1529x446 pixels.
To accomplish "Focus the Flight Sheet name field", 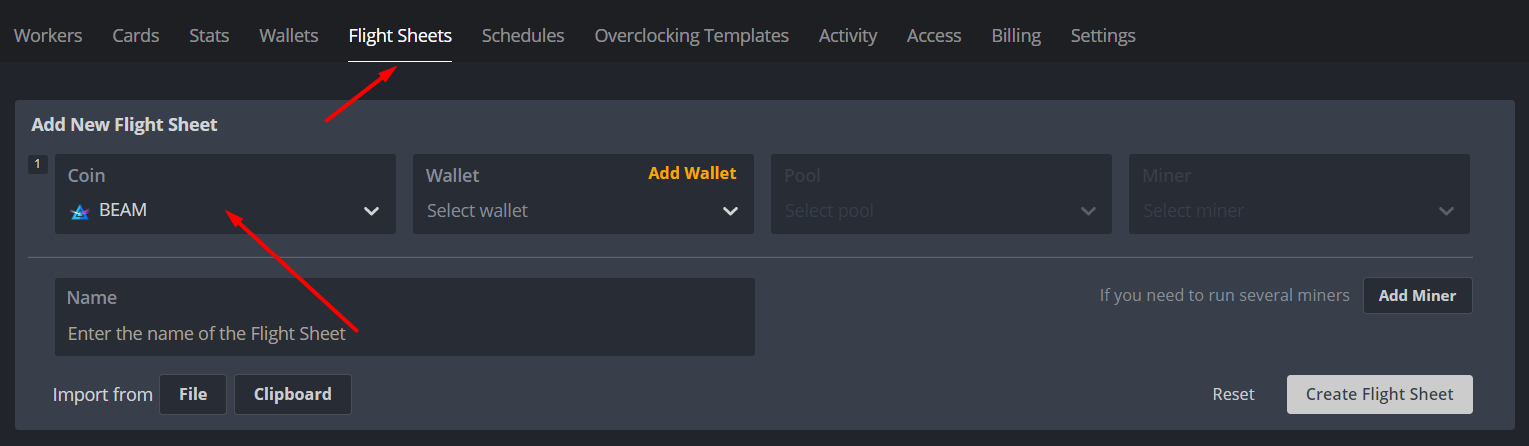I will point(405,317).
